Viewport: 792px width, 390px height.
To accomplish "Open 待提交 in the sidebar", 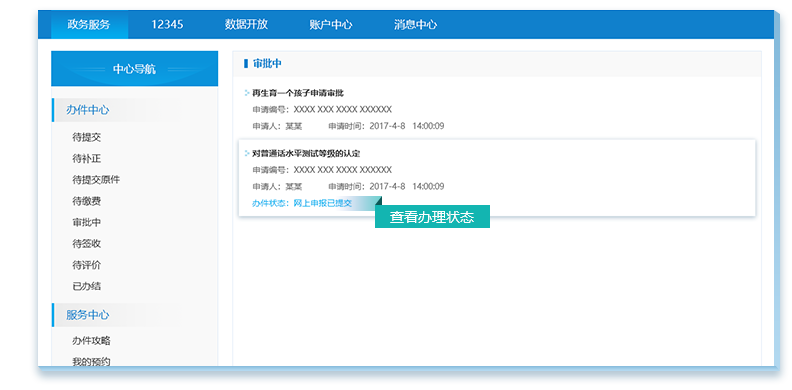I will [x=86, y=137].
